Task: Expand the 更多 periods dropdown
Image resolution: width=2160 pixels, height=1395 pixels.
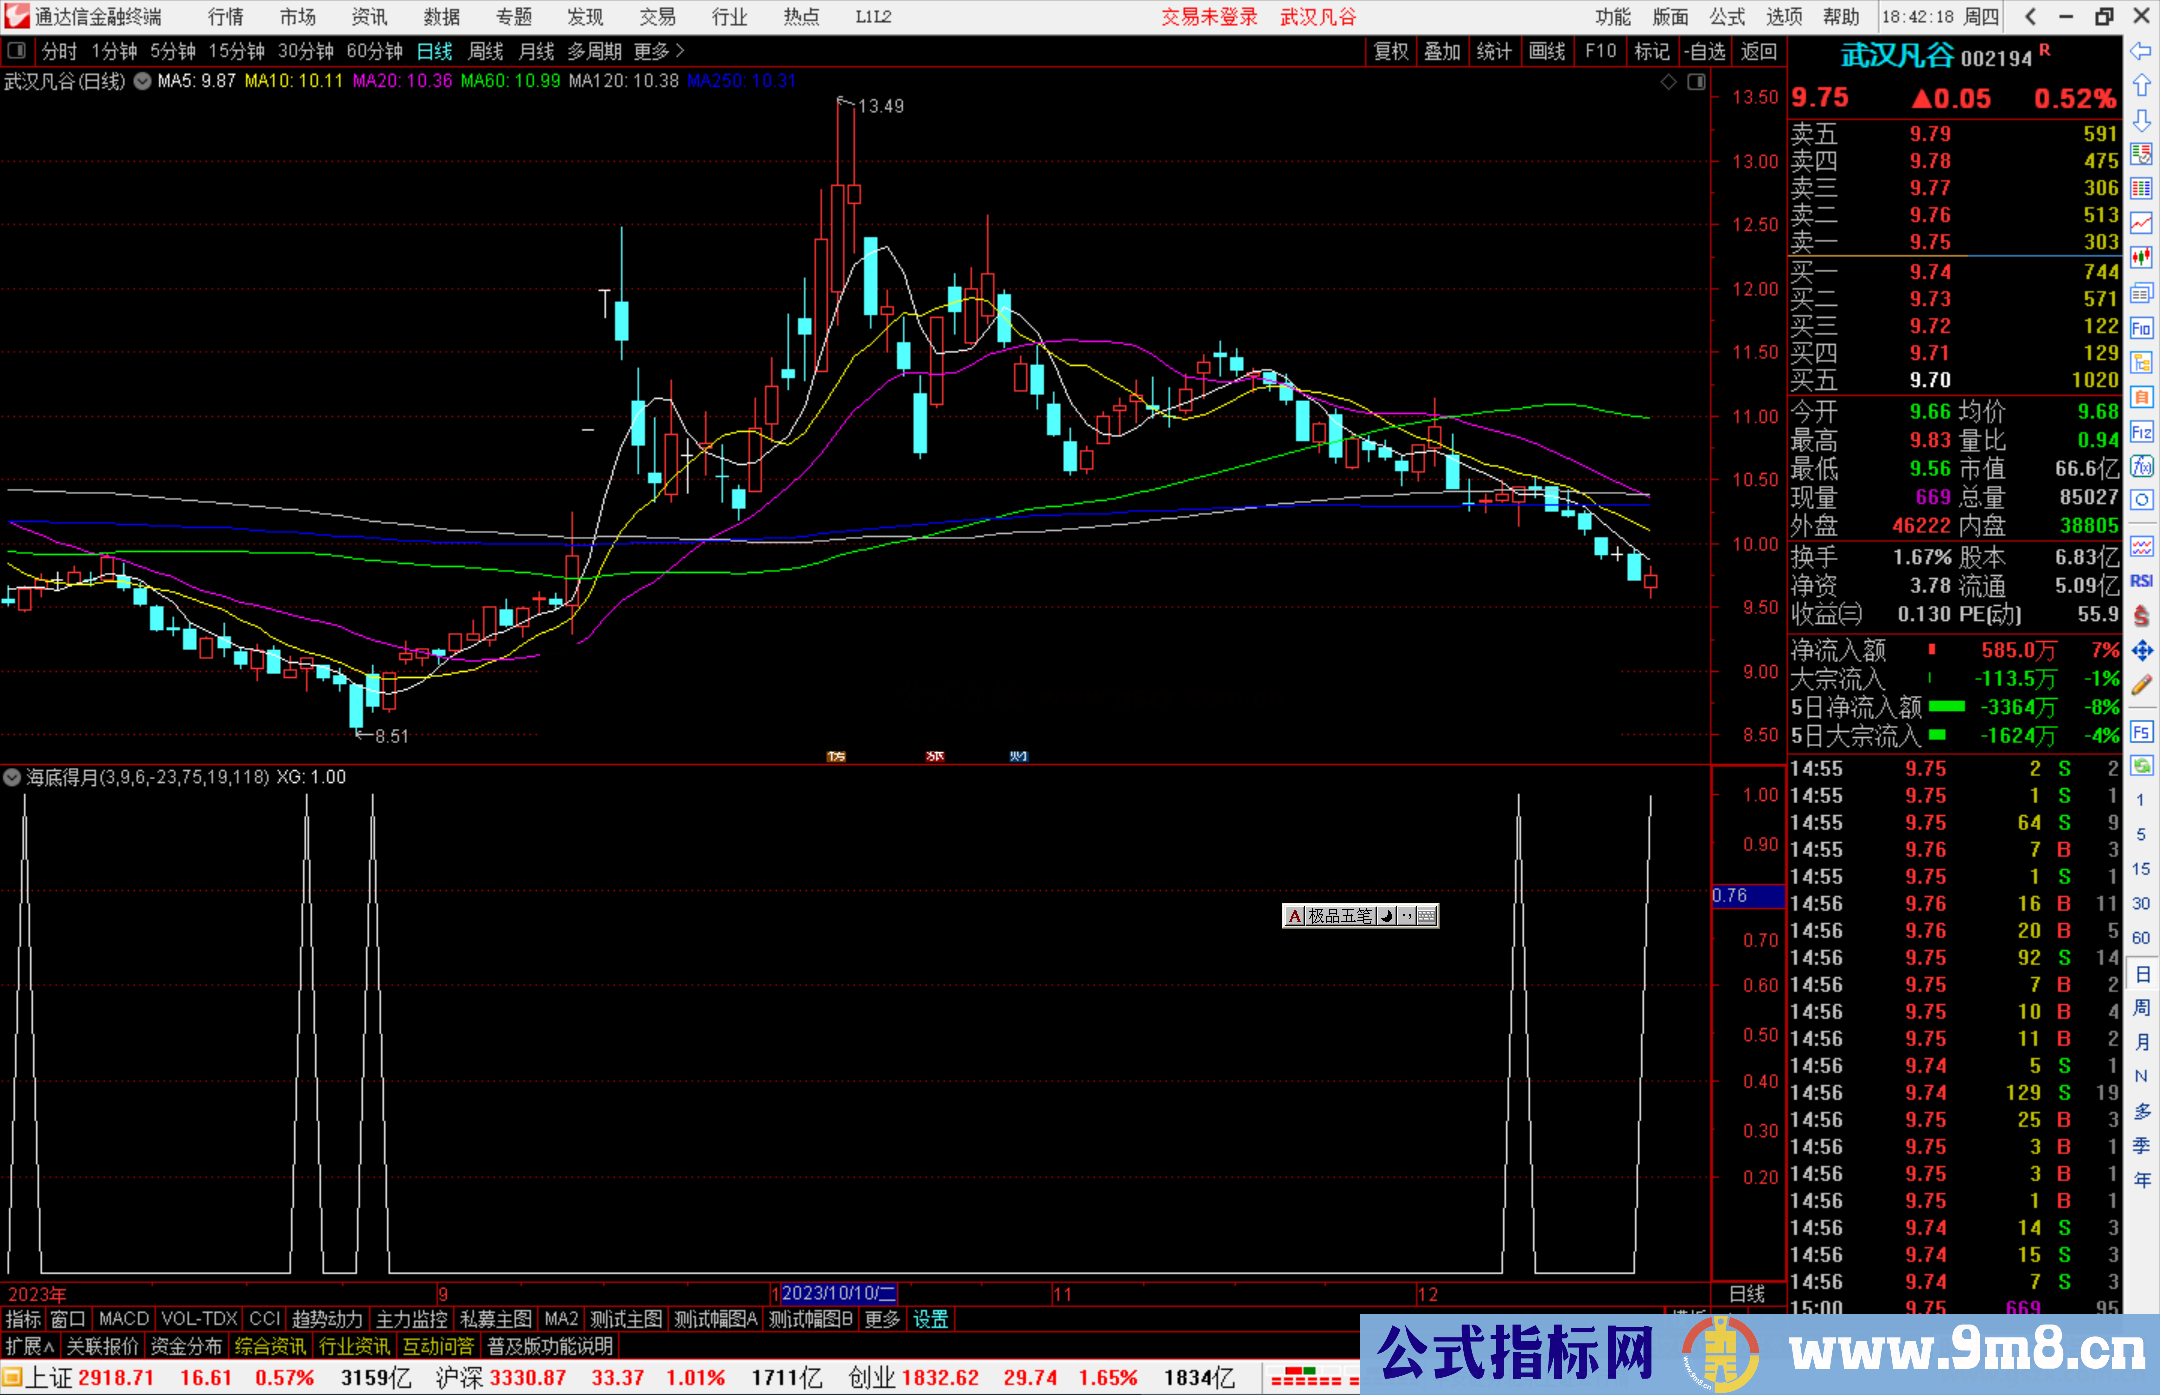Action: point(659,51)
